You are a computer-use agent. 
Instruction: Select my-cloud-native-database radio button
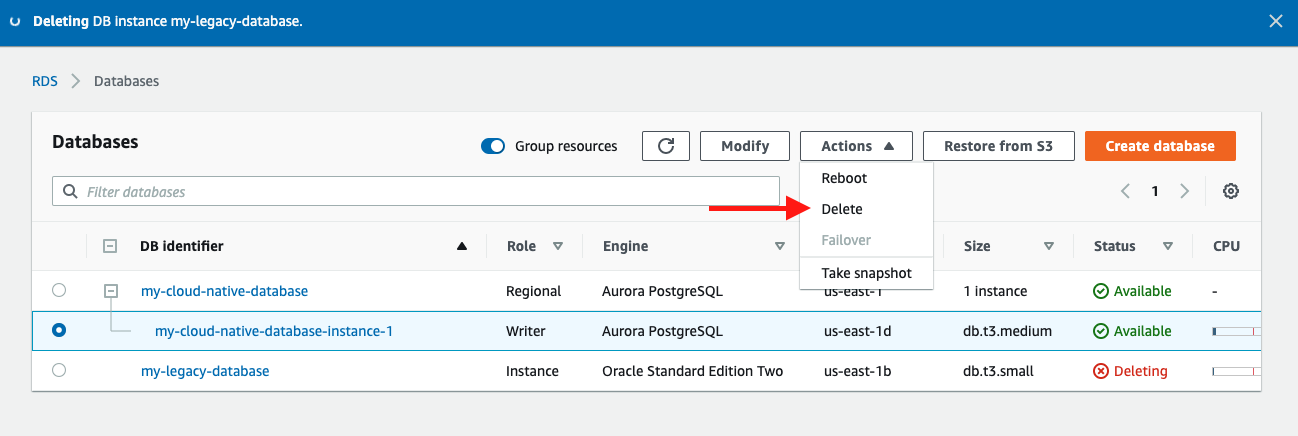pyautogui.click(x=59, y=290)
